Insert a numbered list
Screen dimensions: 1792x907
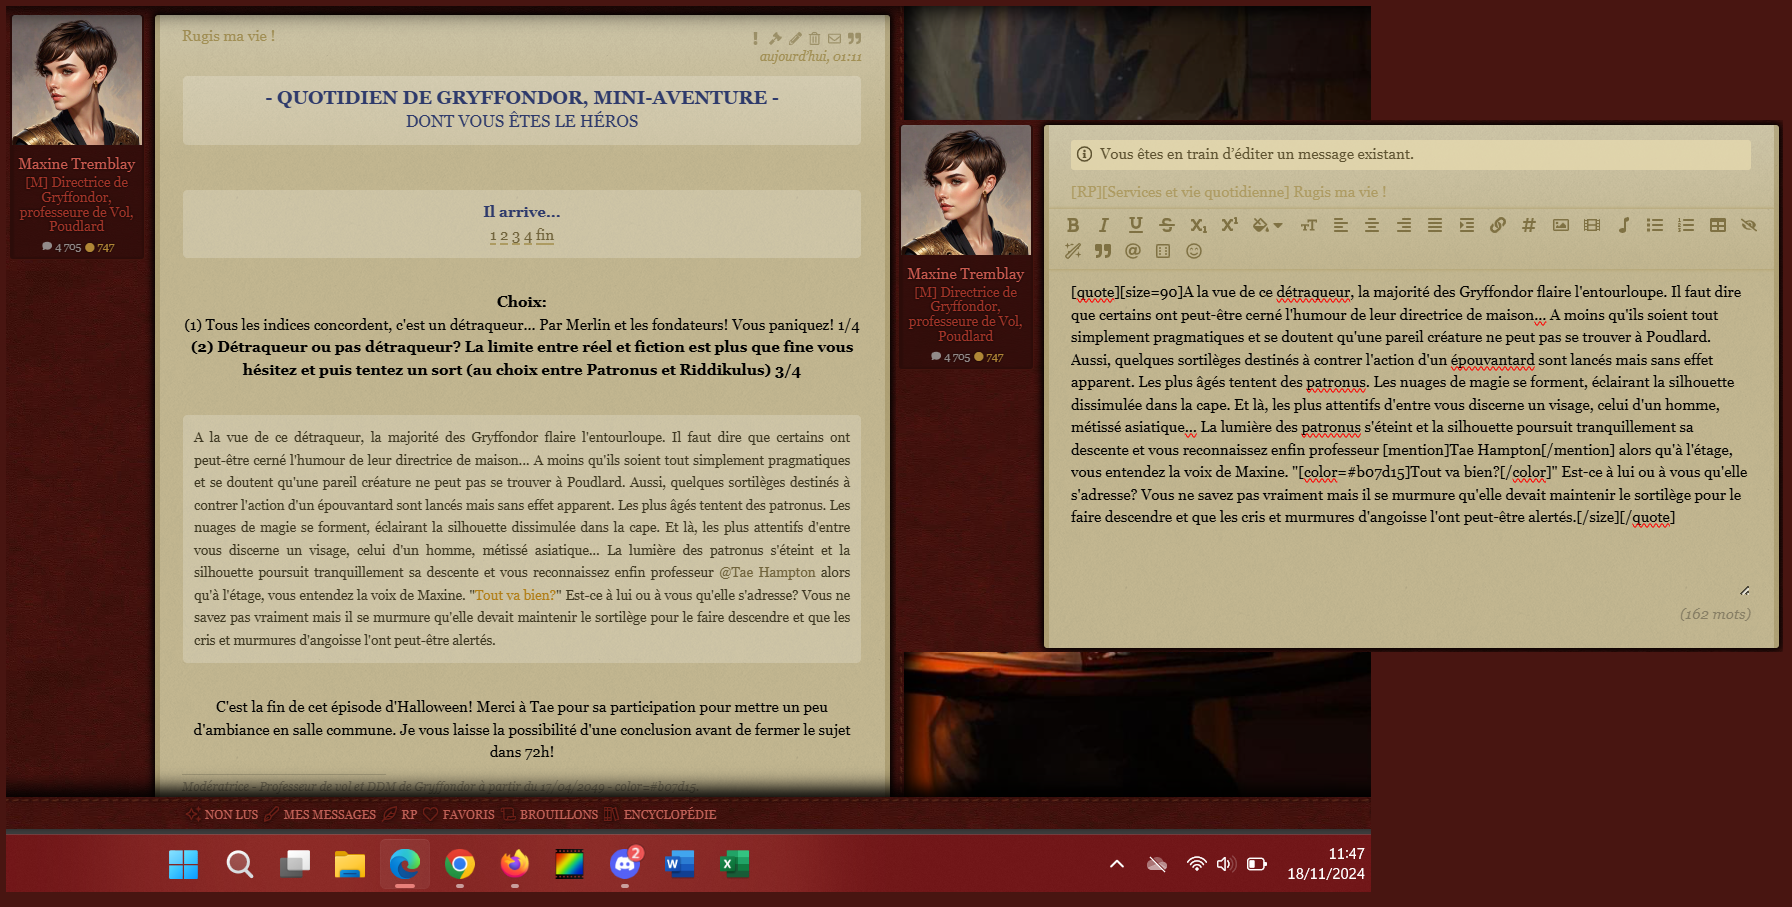[1686, 225]
